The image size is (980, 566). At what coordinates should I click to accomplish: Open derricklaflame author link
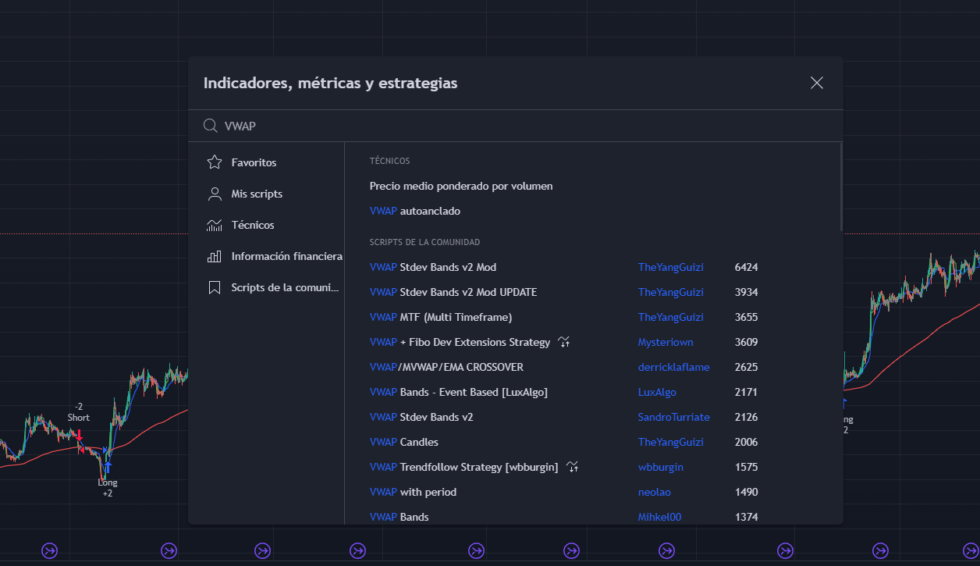coord(673,367)
